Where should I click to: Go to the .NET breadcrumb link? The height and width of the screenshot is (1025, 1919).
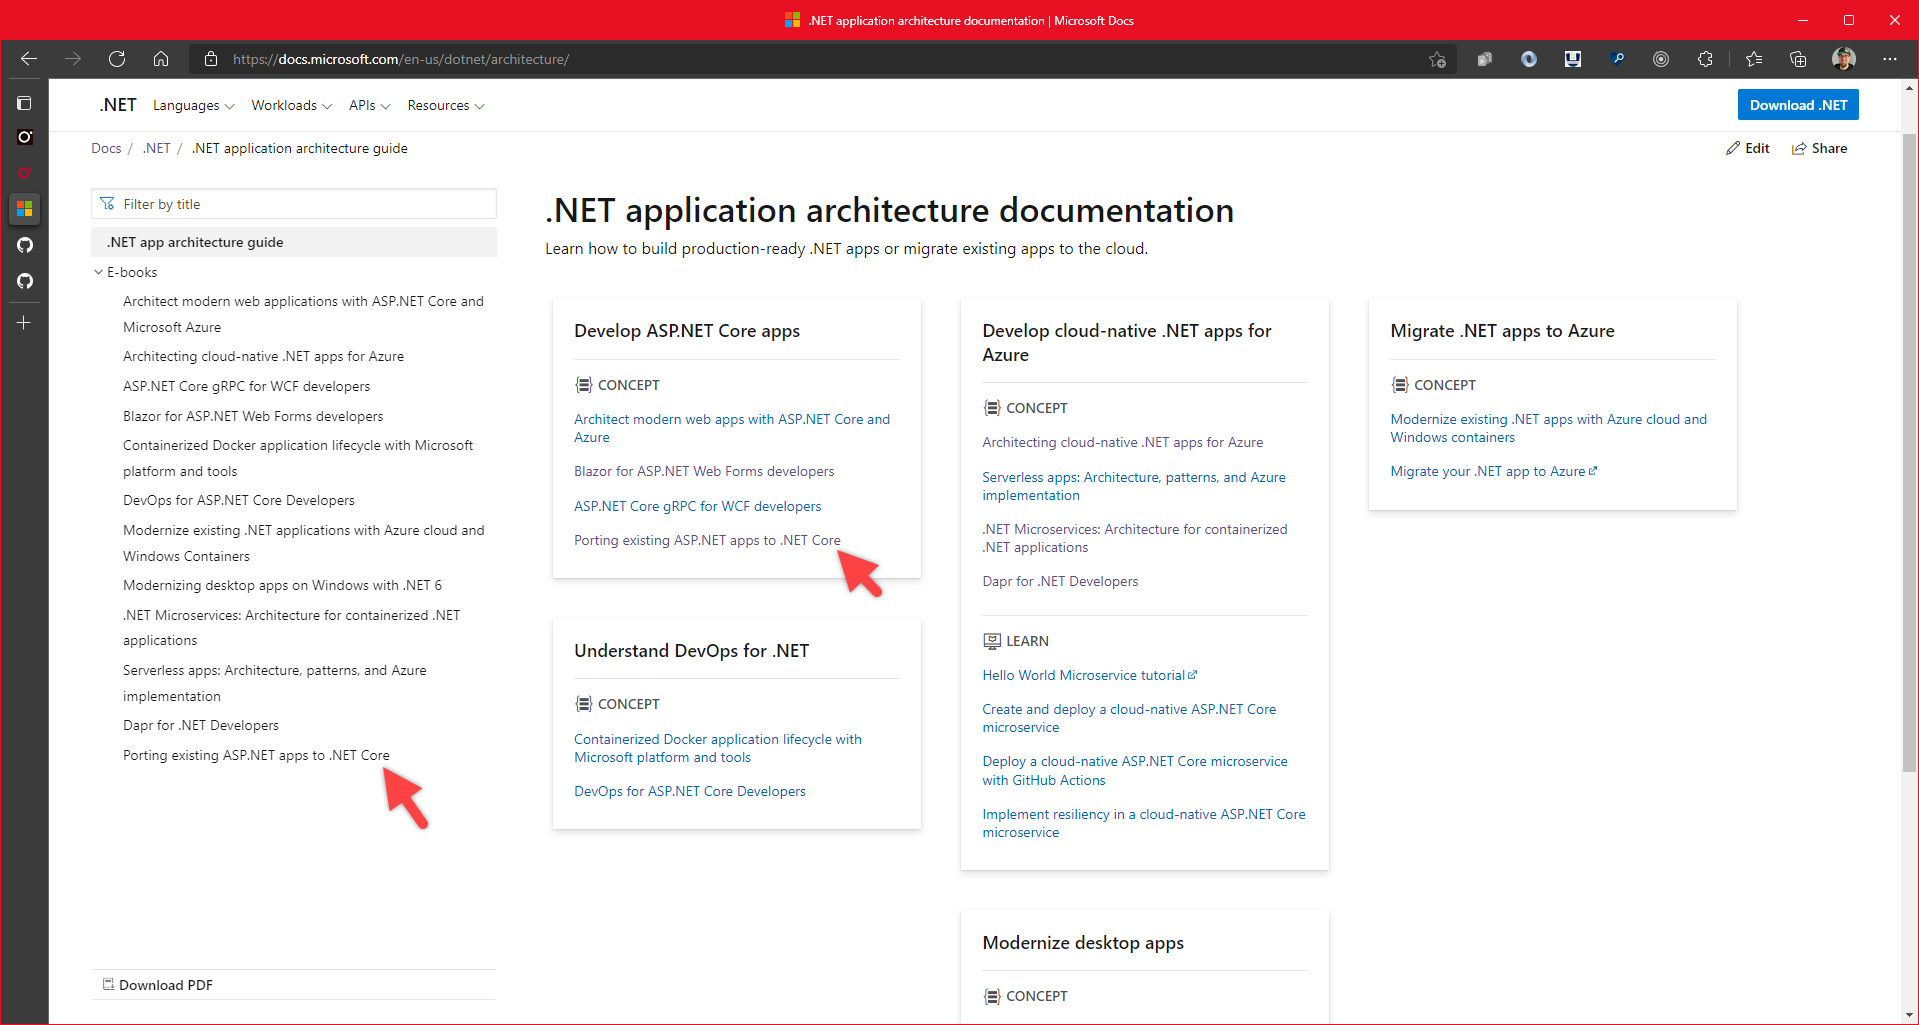(157, 148)
